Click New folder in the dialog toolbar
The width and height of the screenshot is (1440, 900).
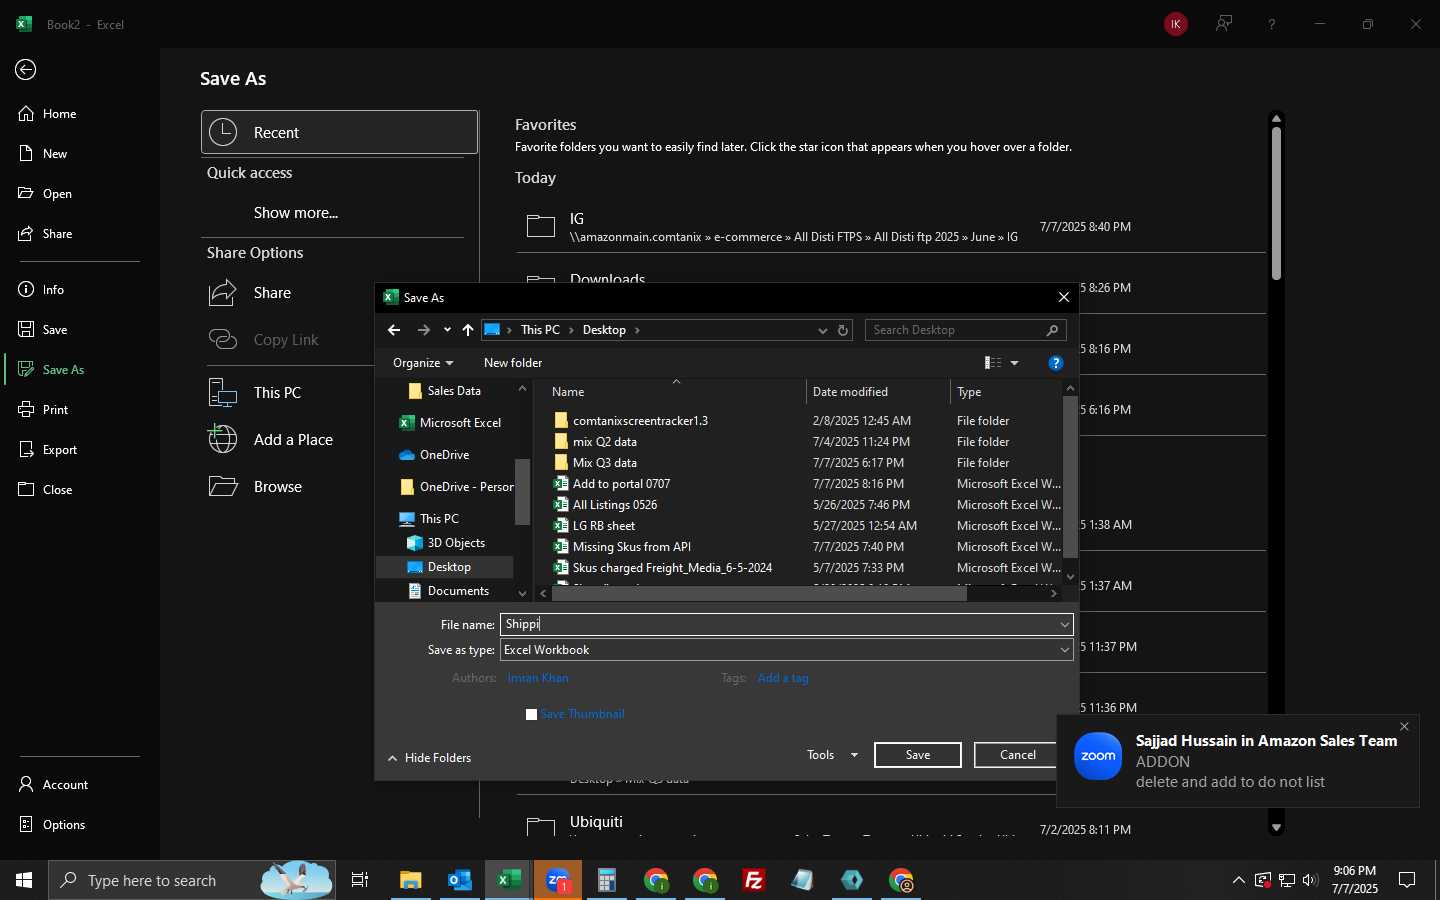(x=513, y=363)
